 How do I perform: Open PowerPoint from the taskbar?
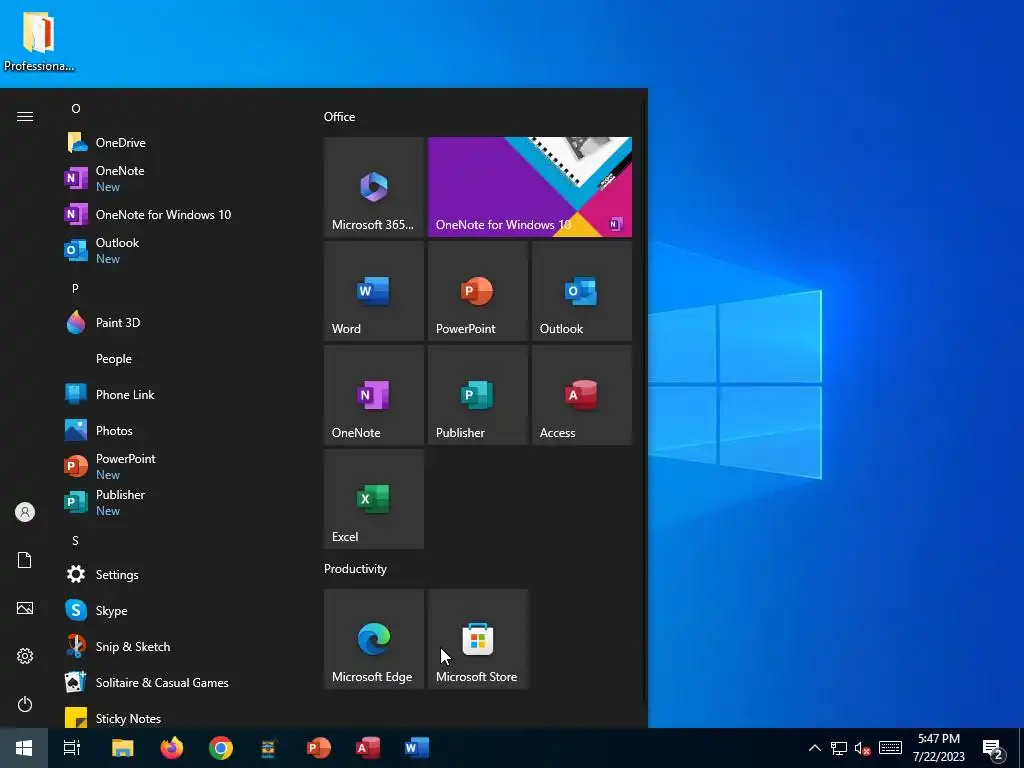point(319,748)
